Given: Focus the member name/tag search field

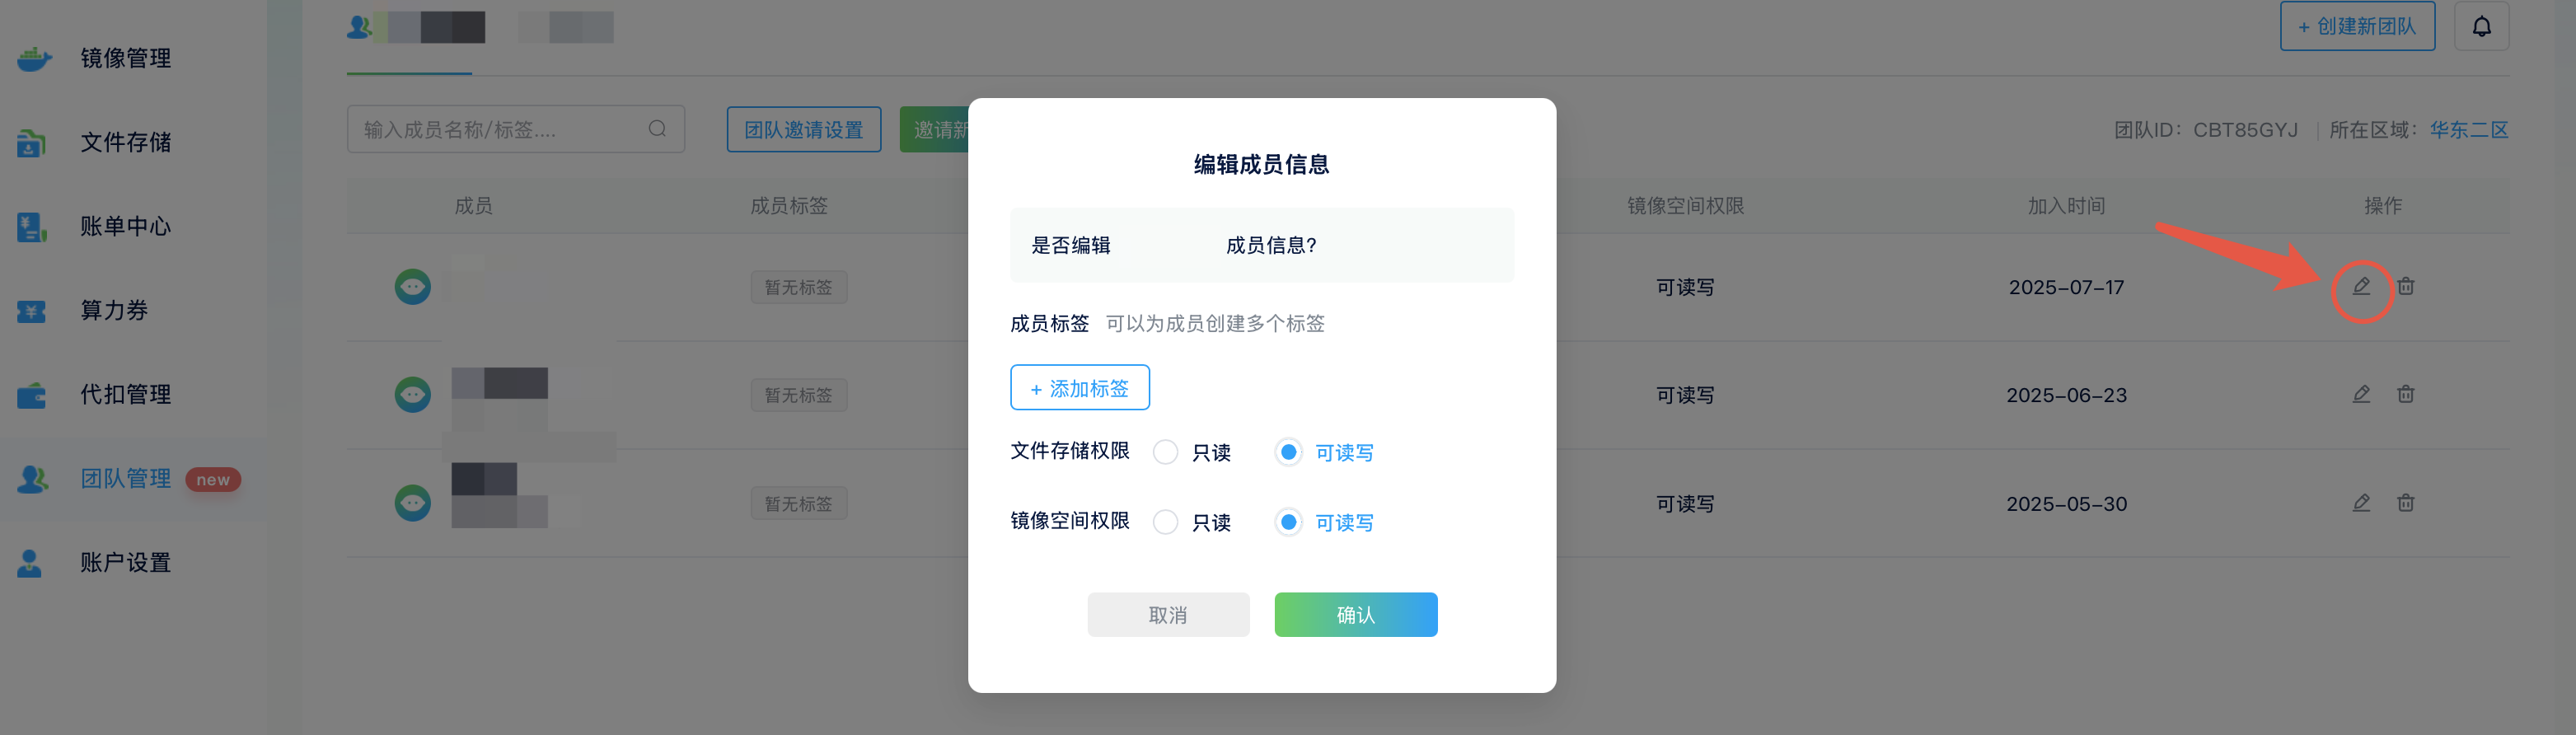Looking at the screenshot, I should (x=516, y=129).
